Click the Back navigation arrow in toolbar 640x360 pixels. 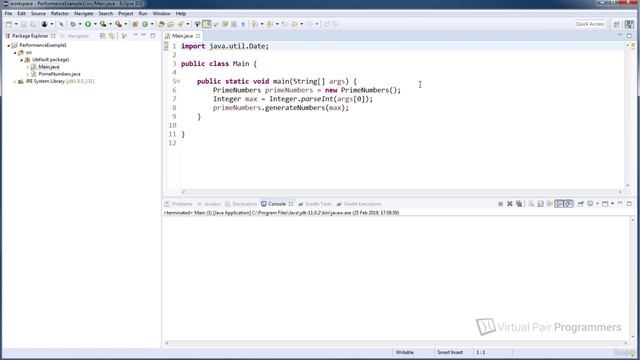click(294, 24)
